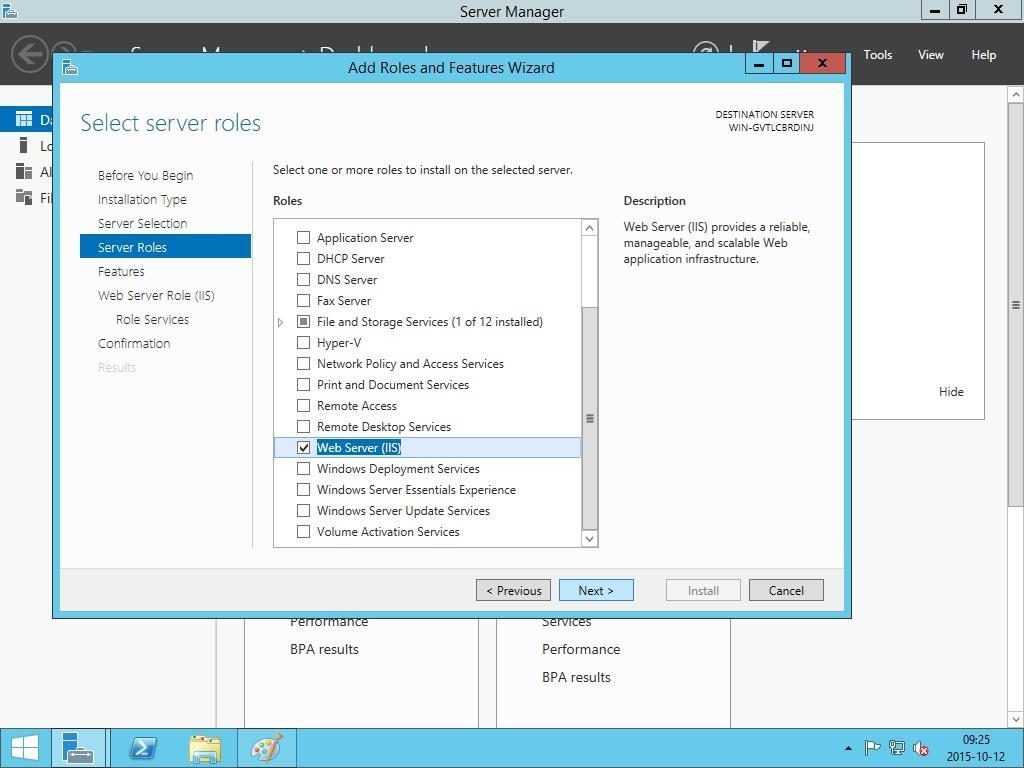Click the roles list scroll-down arrow
The width and height of the screenshot is (1024, 768).
[590, 539]
